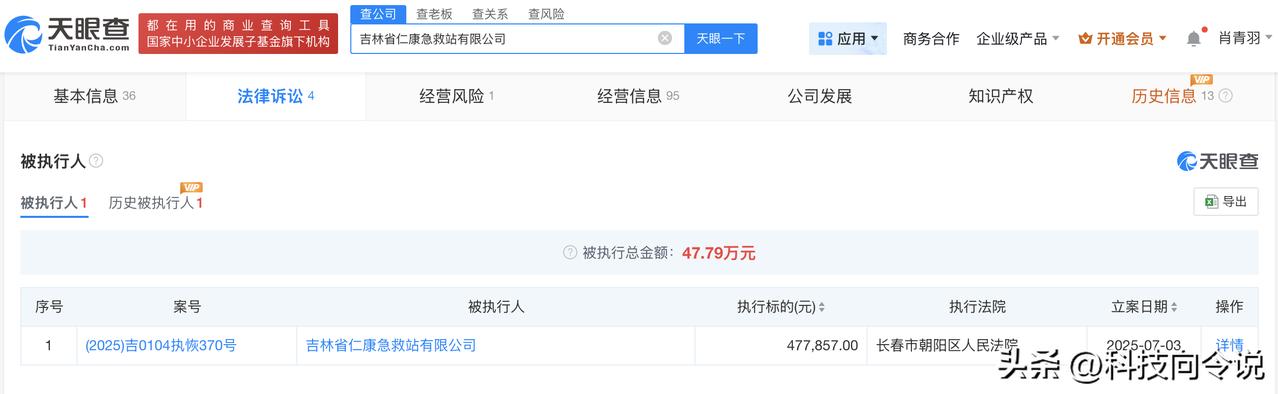Image resolution: width=1278 pixels, height=394 pixels.
Task: Switch to the 历史信息 VIP tab
Action: (x=1181, y=96)
